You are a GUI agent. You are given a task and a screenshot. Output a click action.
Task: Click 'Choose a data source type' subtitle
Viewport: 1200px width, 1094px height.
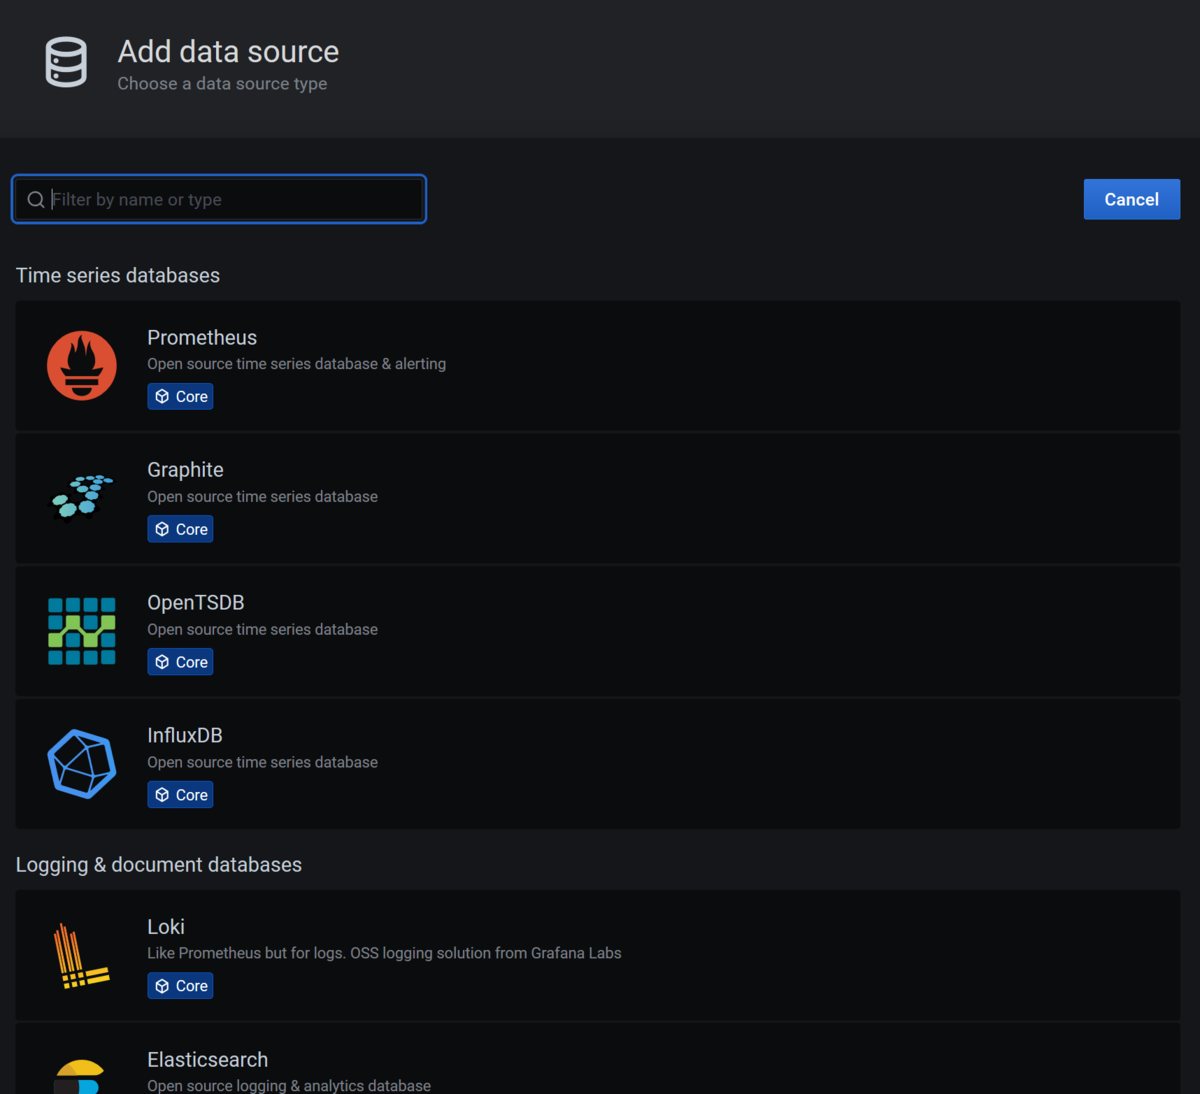[222, 84]
